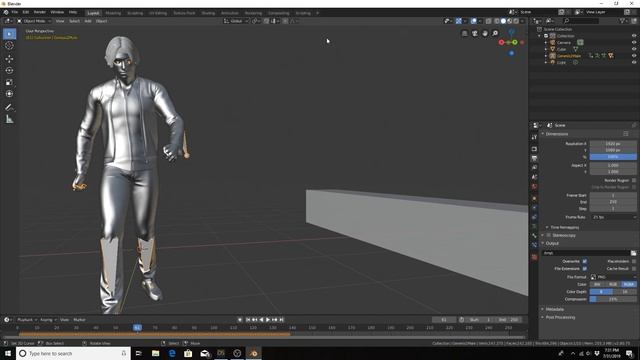Select the Rotate tool
Screen dimensions: 640x360
click(9, 70)
